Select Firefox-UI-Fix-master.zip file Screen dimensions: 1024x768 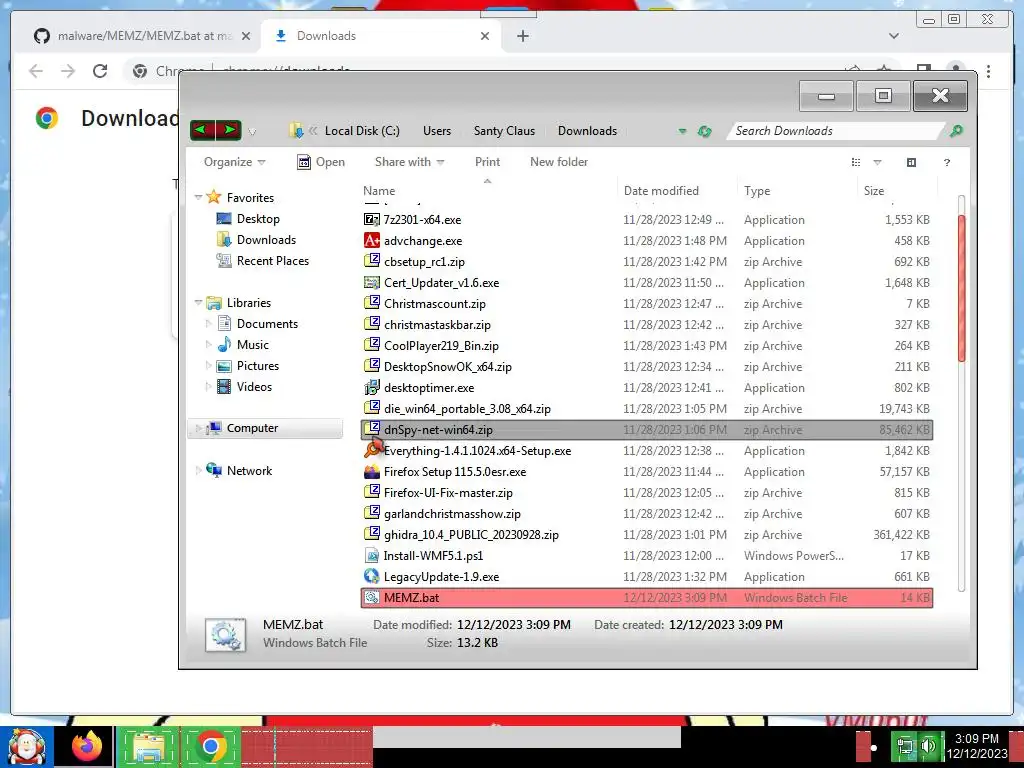point(647,492)
